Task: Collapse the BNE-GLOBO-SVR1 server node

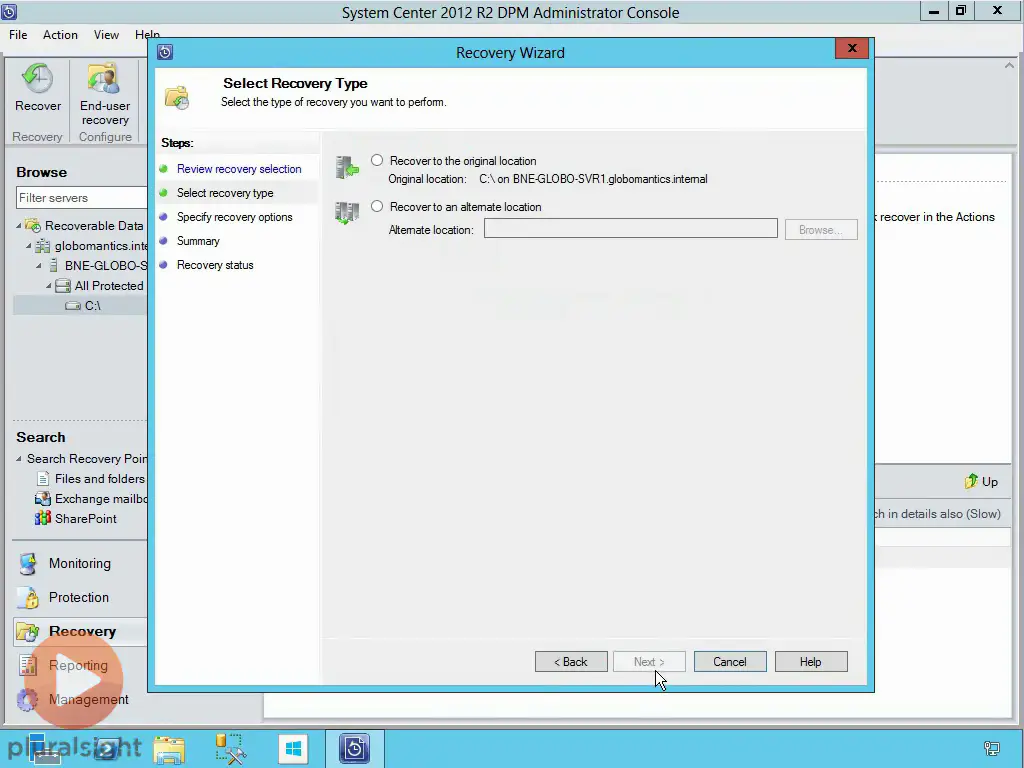Action: pos(39,266)
